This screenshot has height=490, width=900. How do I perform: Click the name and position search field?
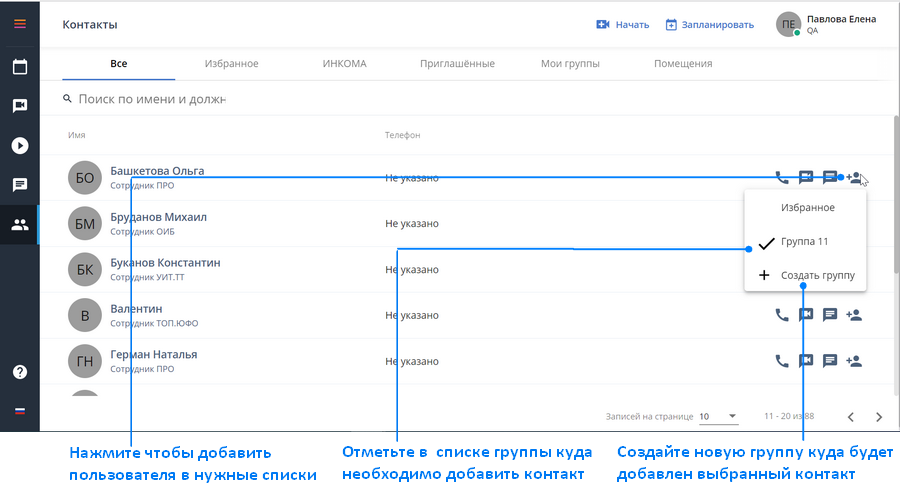pos(152,99)
